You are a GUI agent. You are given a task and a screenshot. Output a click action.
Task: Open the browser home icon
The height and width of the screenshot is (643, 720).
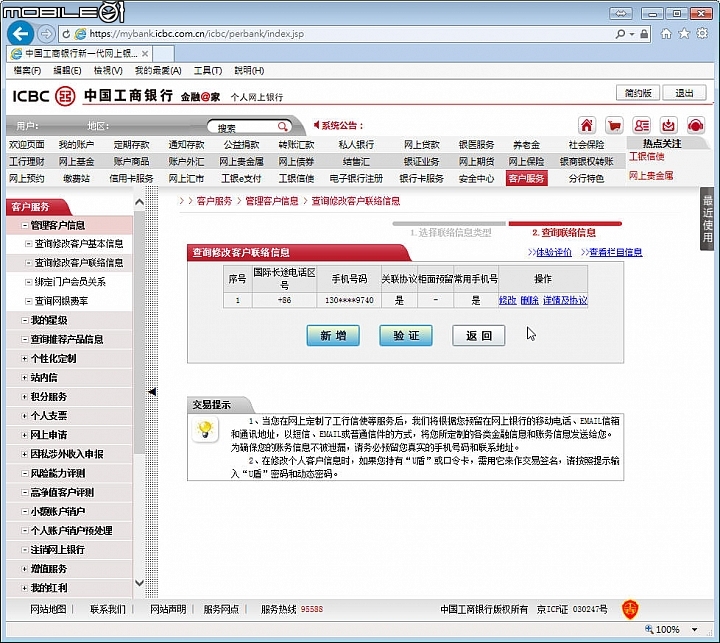point(666,34)
